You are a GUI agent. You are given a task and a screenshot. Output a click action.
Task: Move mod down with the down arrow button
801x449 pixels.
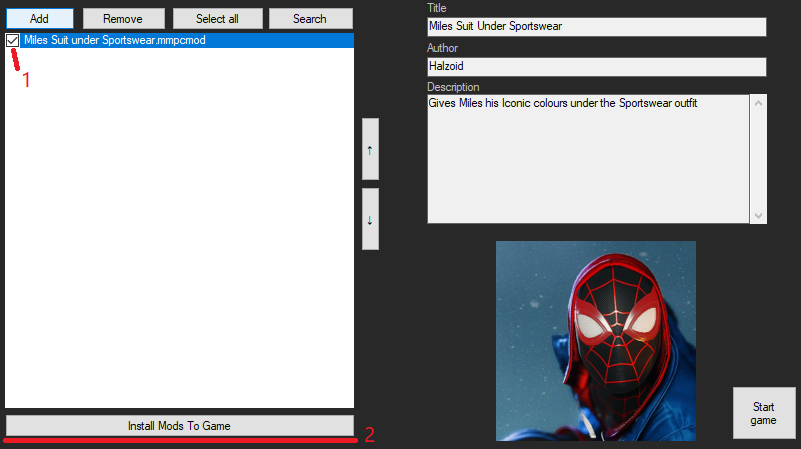[370, 219]
